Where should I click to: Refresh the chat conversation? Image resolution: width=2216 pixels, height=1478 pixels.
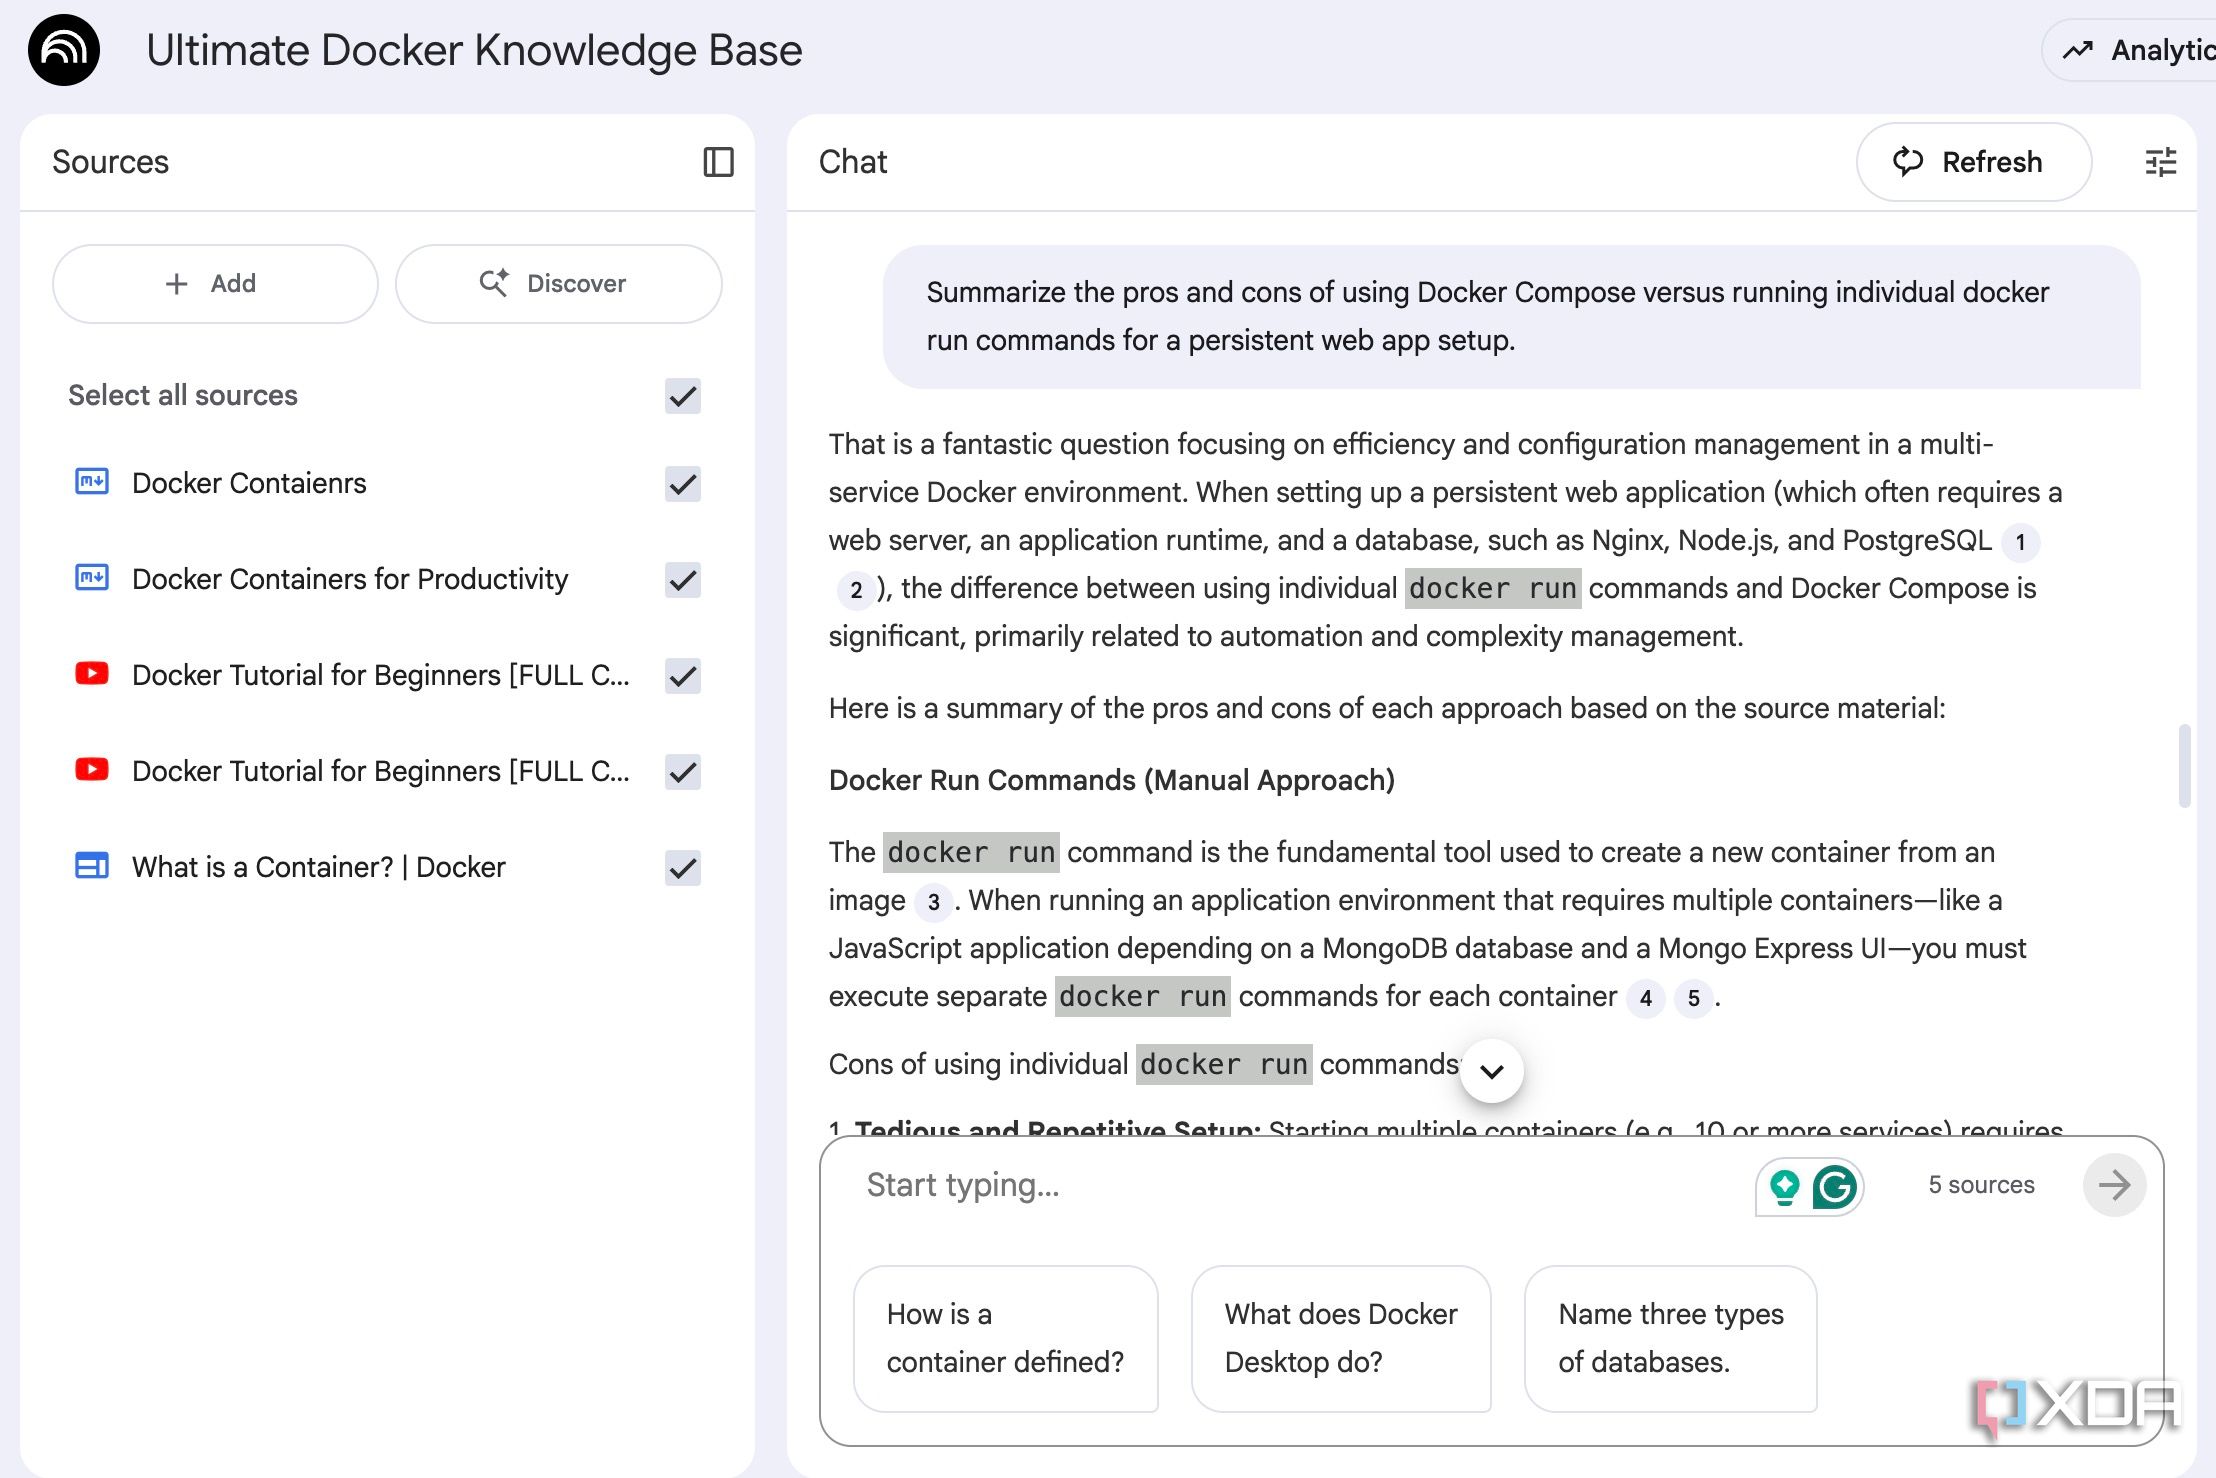pyautogui.click(x=1973, y=162)
